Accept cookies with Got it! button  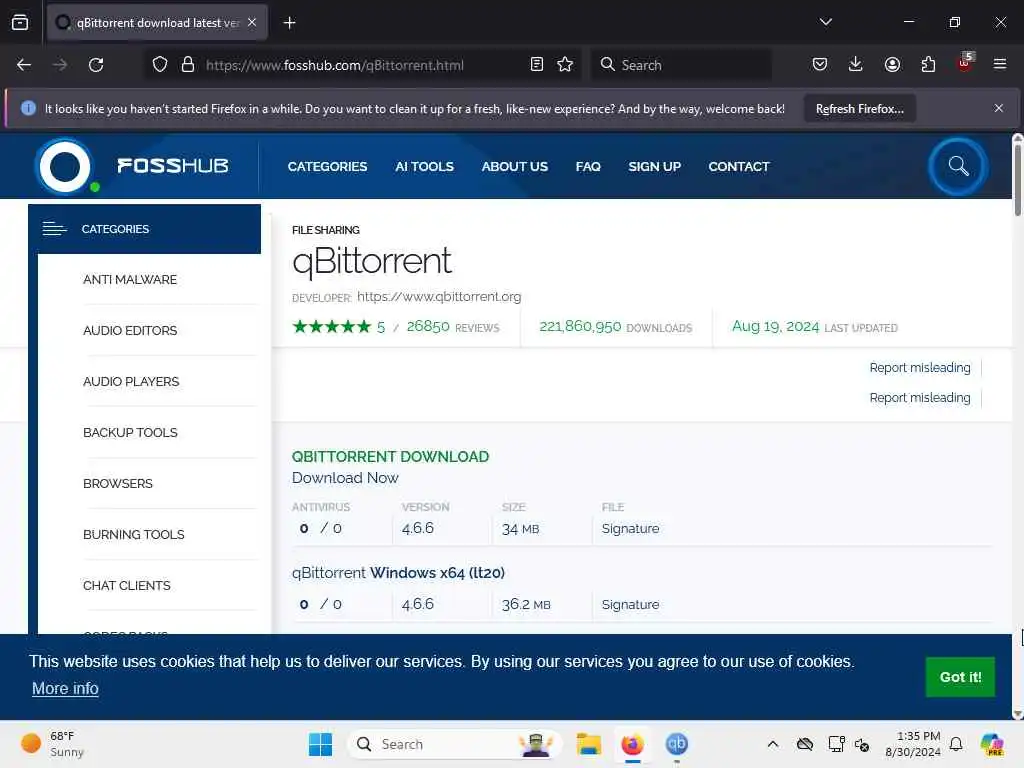tap(960, 677)
